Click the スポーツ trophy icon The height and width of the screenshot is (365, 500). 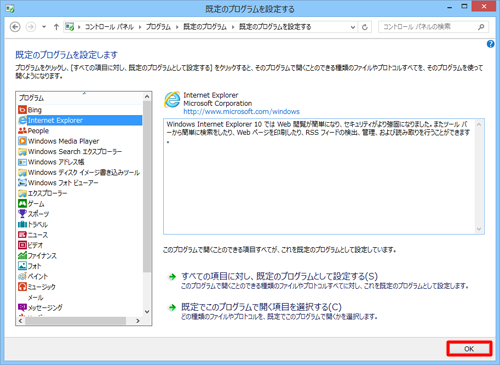pos(22,214)
